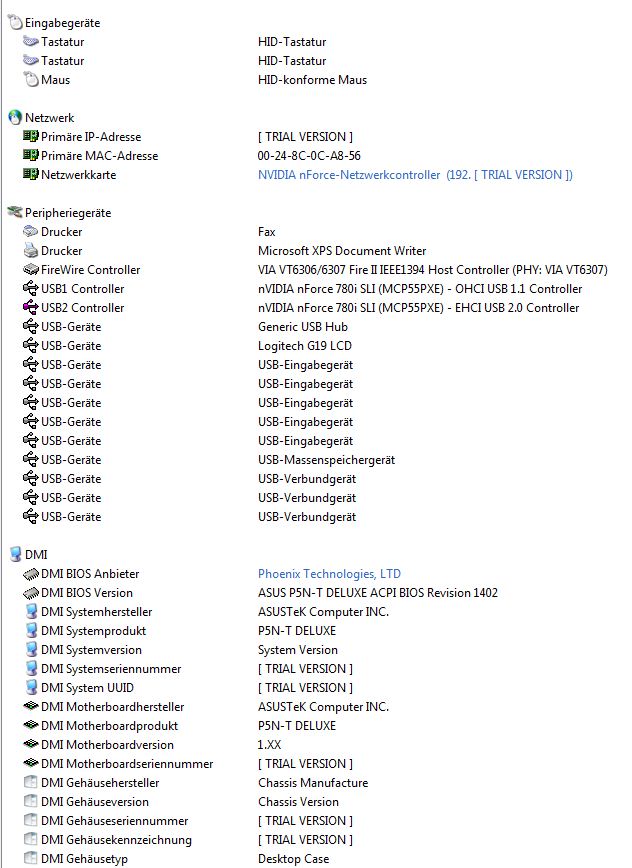The image size is (632, 868).
Task: Click the FireWire Controller icon
Action: 30,270
